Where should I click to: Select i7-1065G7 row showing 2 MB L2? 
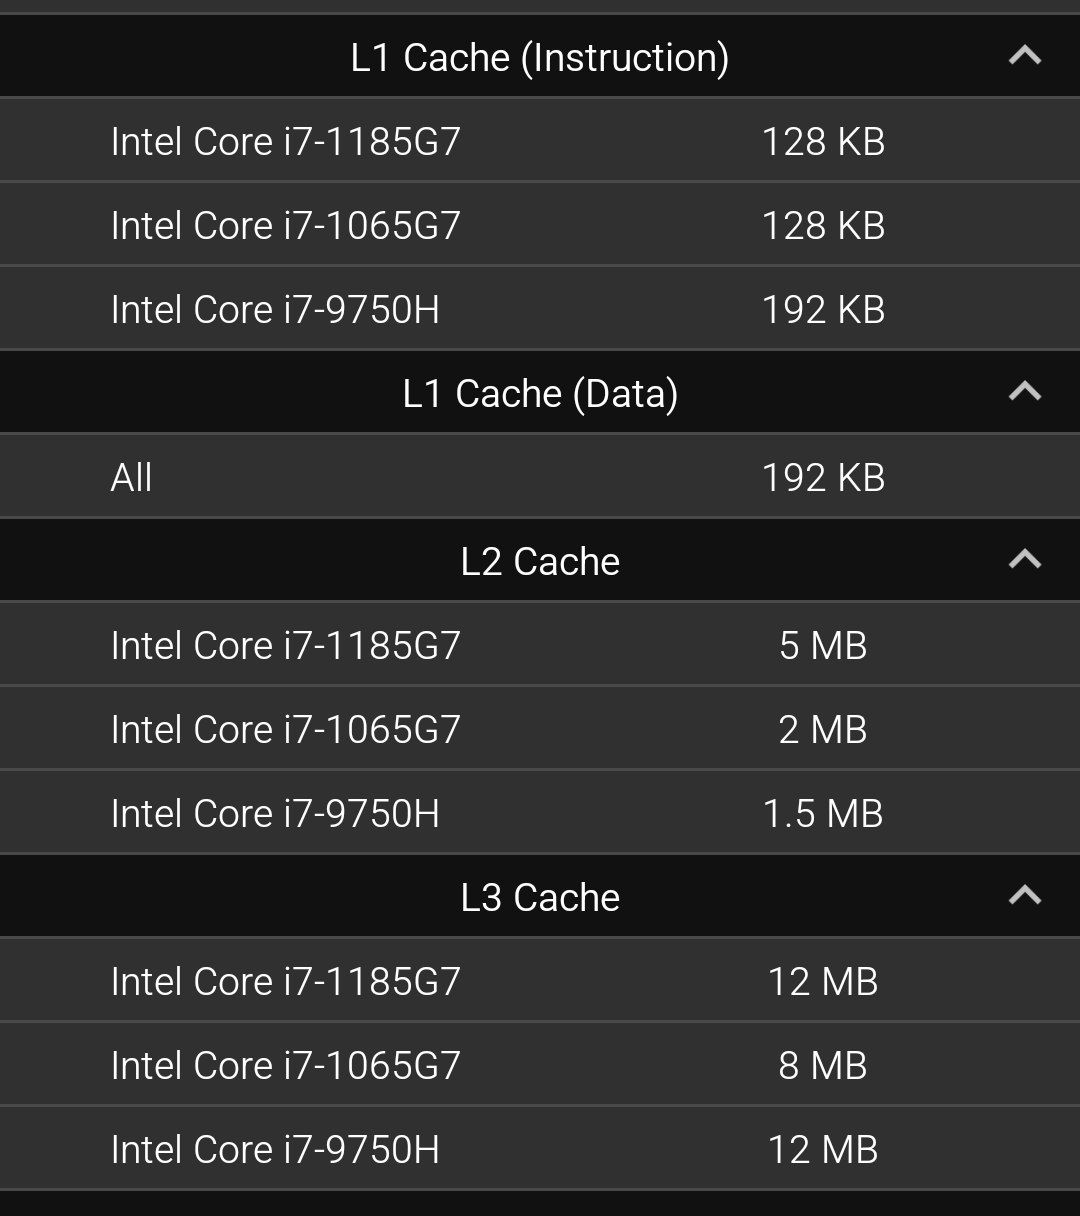pyautogui.click(x=540, y=729)
